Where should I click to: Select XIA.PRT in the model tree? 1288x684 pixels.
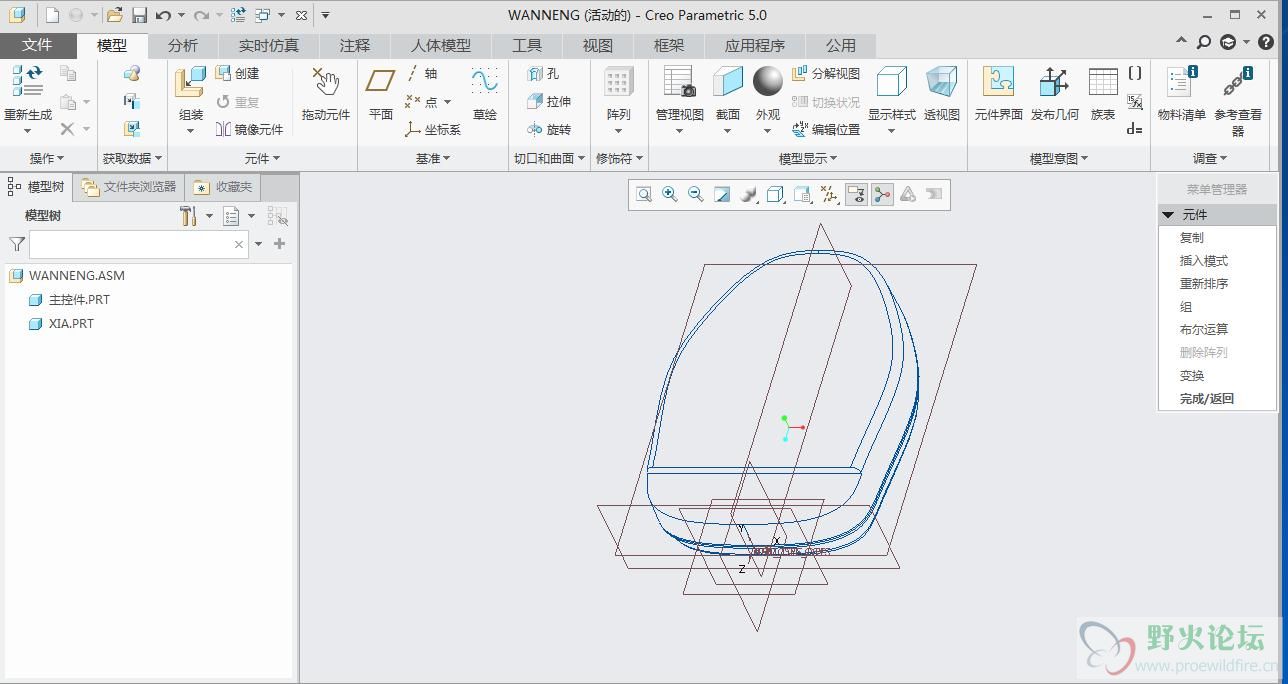62,323
